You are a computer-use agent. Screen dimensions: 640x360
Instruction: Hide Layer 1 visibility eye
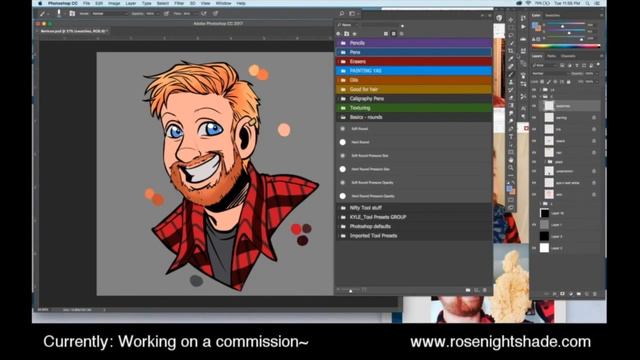pyautogui.click(x=534, y=224)
